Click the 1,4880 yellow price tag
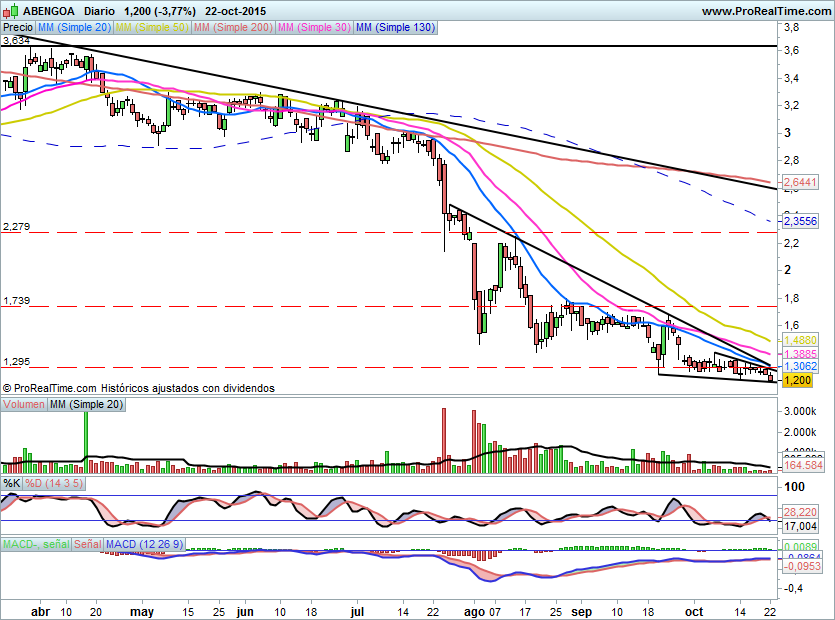The width and height of the screenshot is (835, 620). (x=799, y=340)
